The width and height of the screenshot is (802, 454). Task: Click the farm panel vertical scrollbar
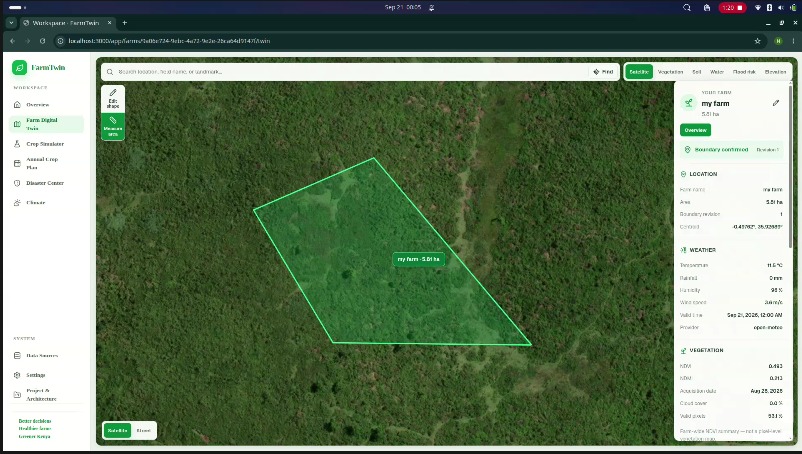tap(790, 169)
